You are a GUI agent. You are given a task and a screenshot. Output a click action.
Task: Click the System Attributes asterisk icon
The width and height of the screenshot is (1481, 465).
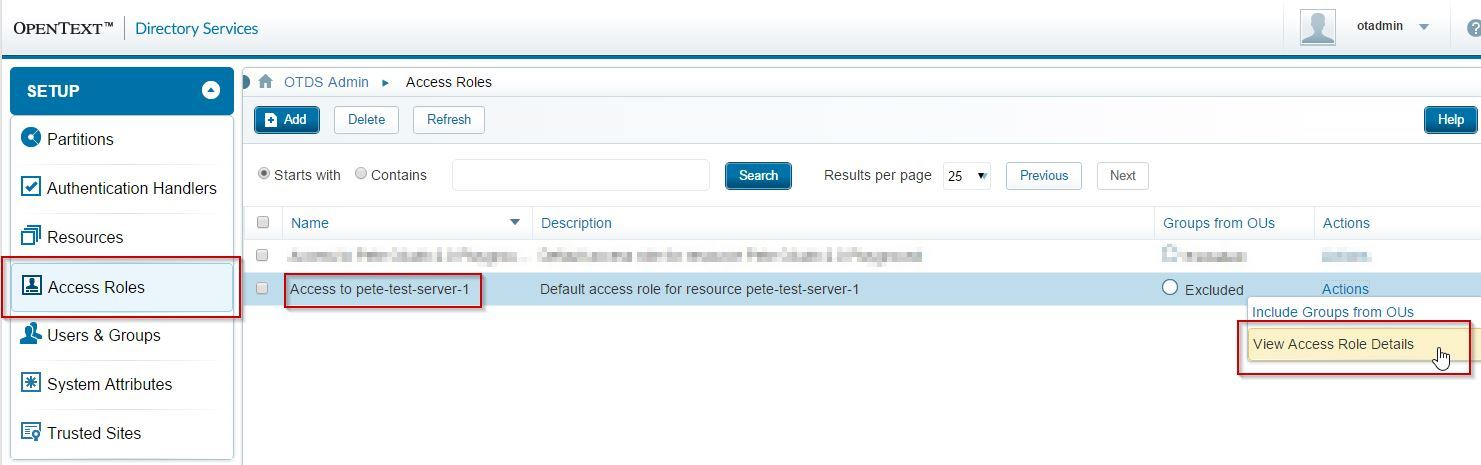(x=31, y=383)
